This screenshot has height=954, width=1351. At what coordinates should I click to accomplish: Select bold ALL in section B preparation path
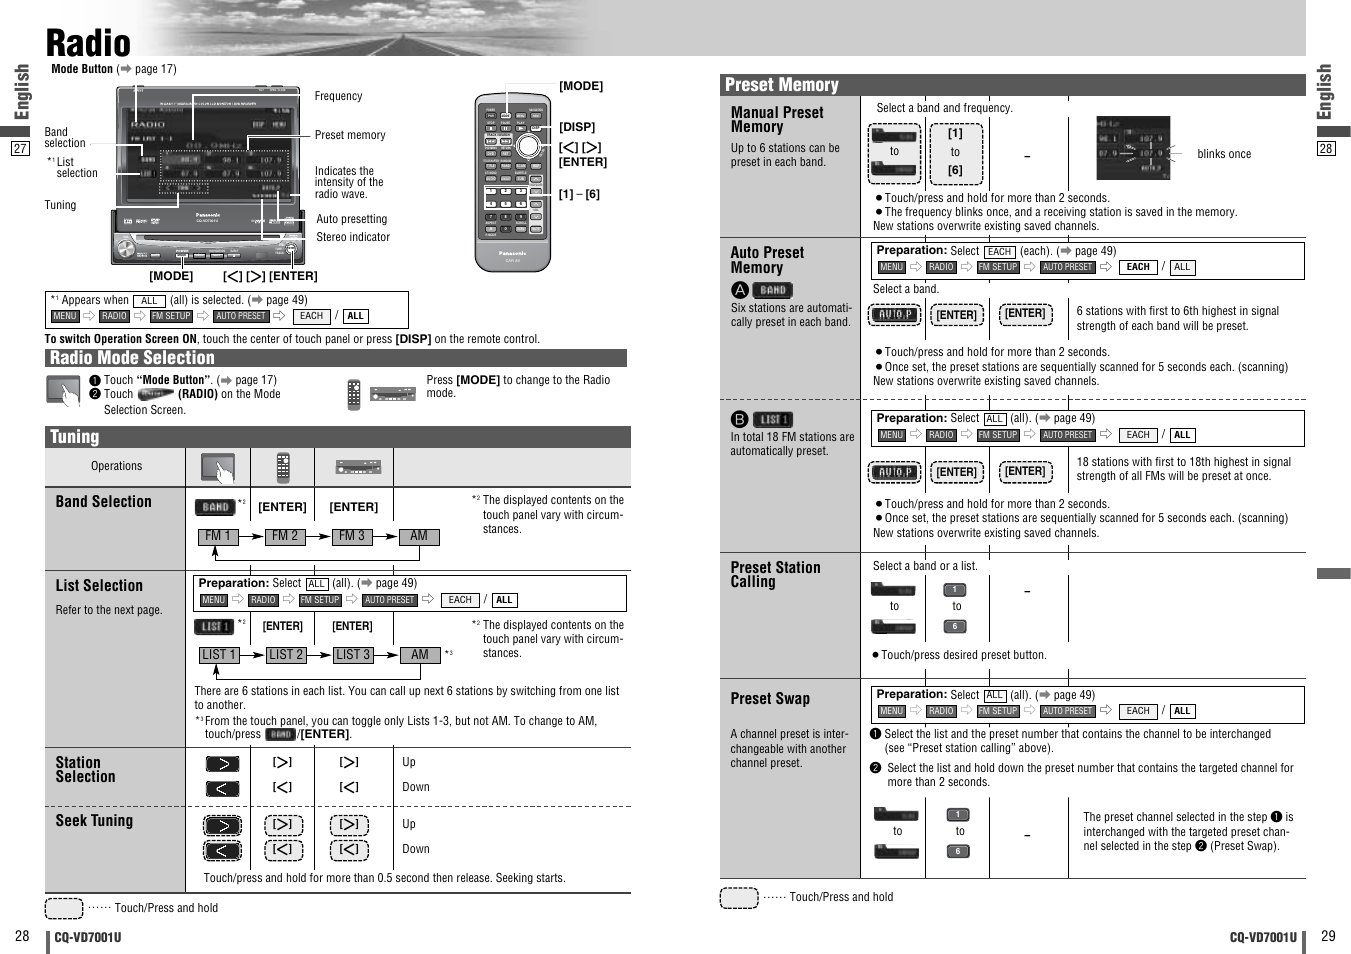1182,435
